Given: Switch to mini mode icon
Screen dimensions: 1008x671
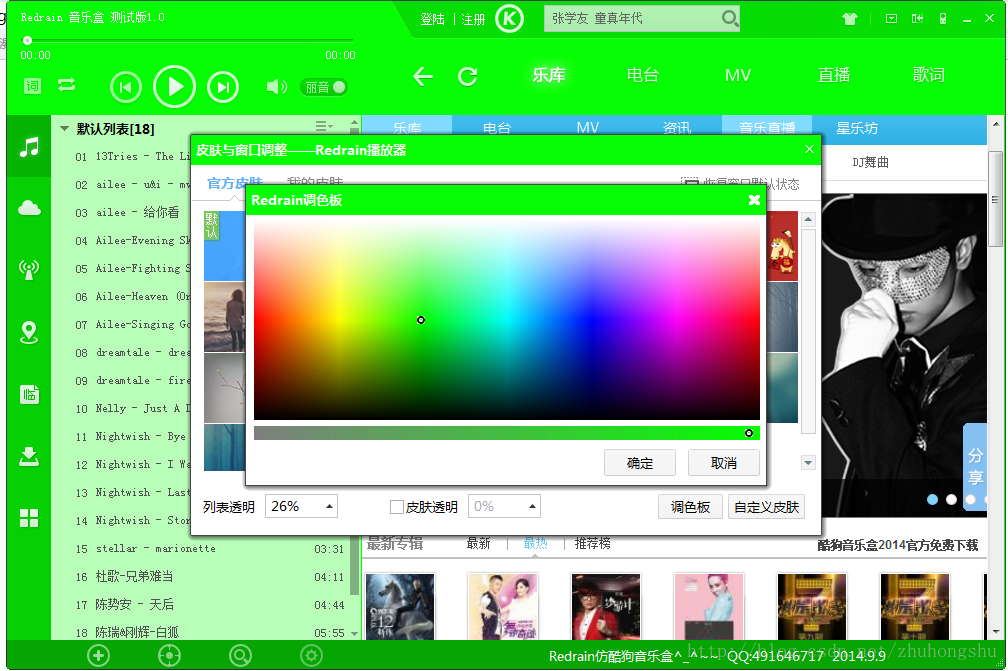Looking at the screenshot, I should 917,19.
